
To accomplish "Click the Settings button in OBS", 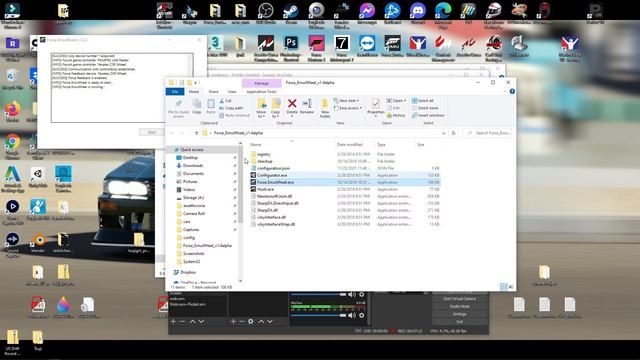I will coord(460,314).
